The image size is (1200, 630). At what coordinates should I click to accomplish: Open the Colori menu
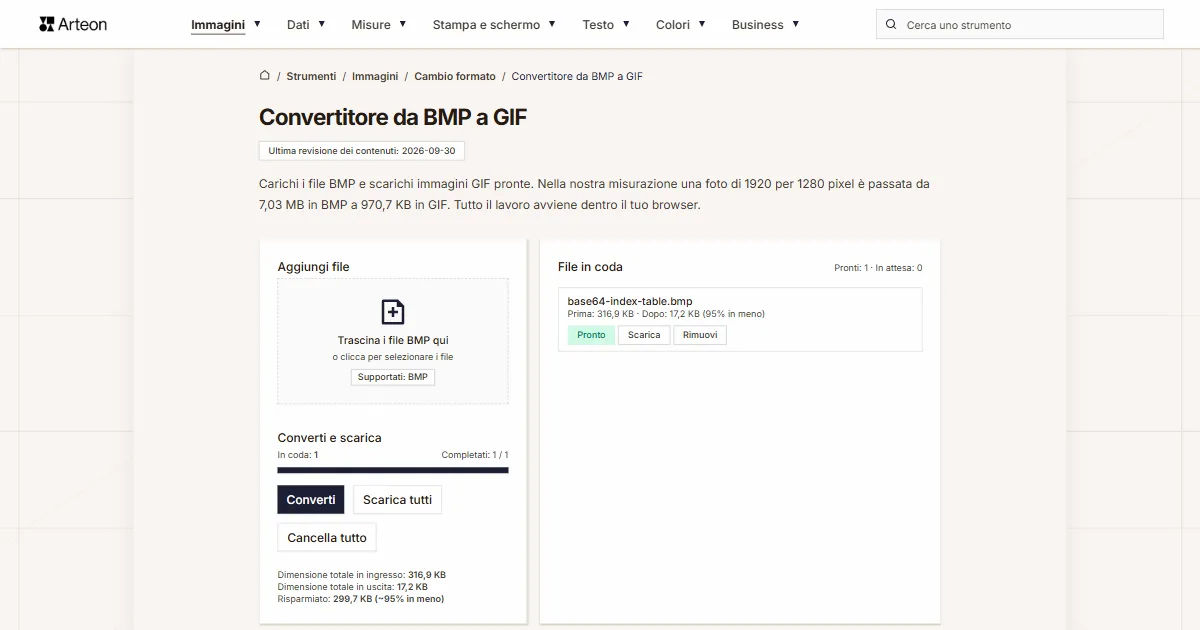pos(673,24)
